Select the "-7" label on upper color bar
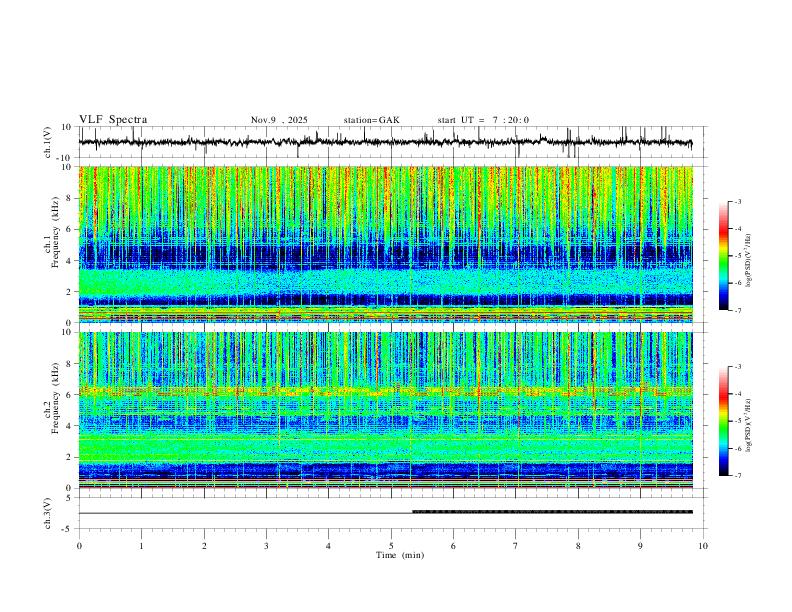792x612 pixels. click(737, 310)
